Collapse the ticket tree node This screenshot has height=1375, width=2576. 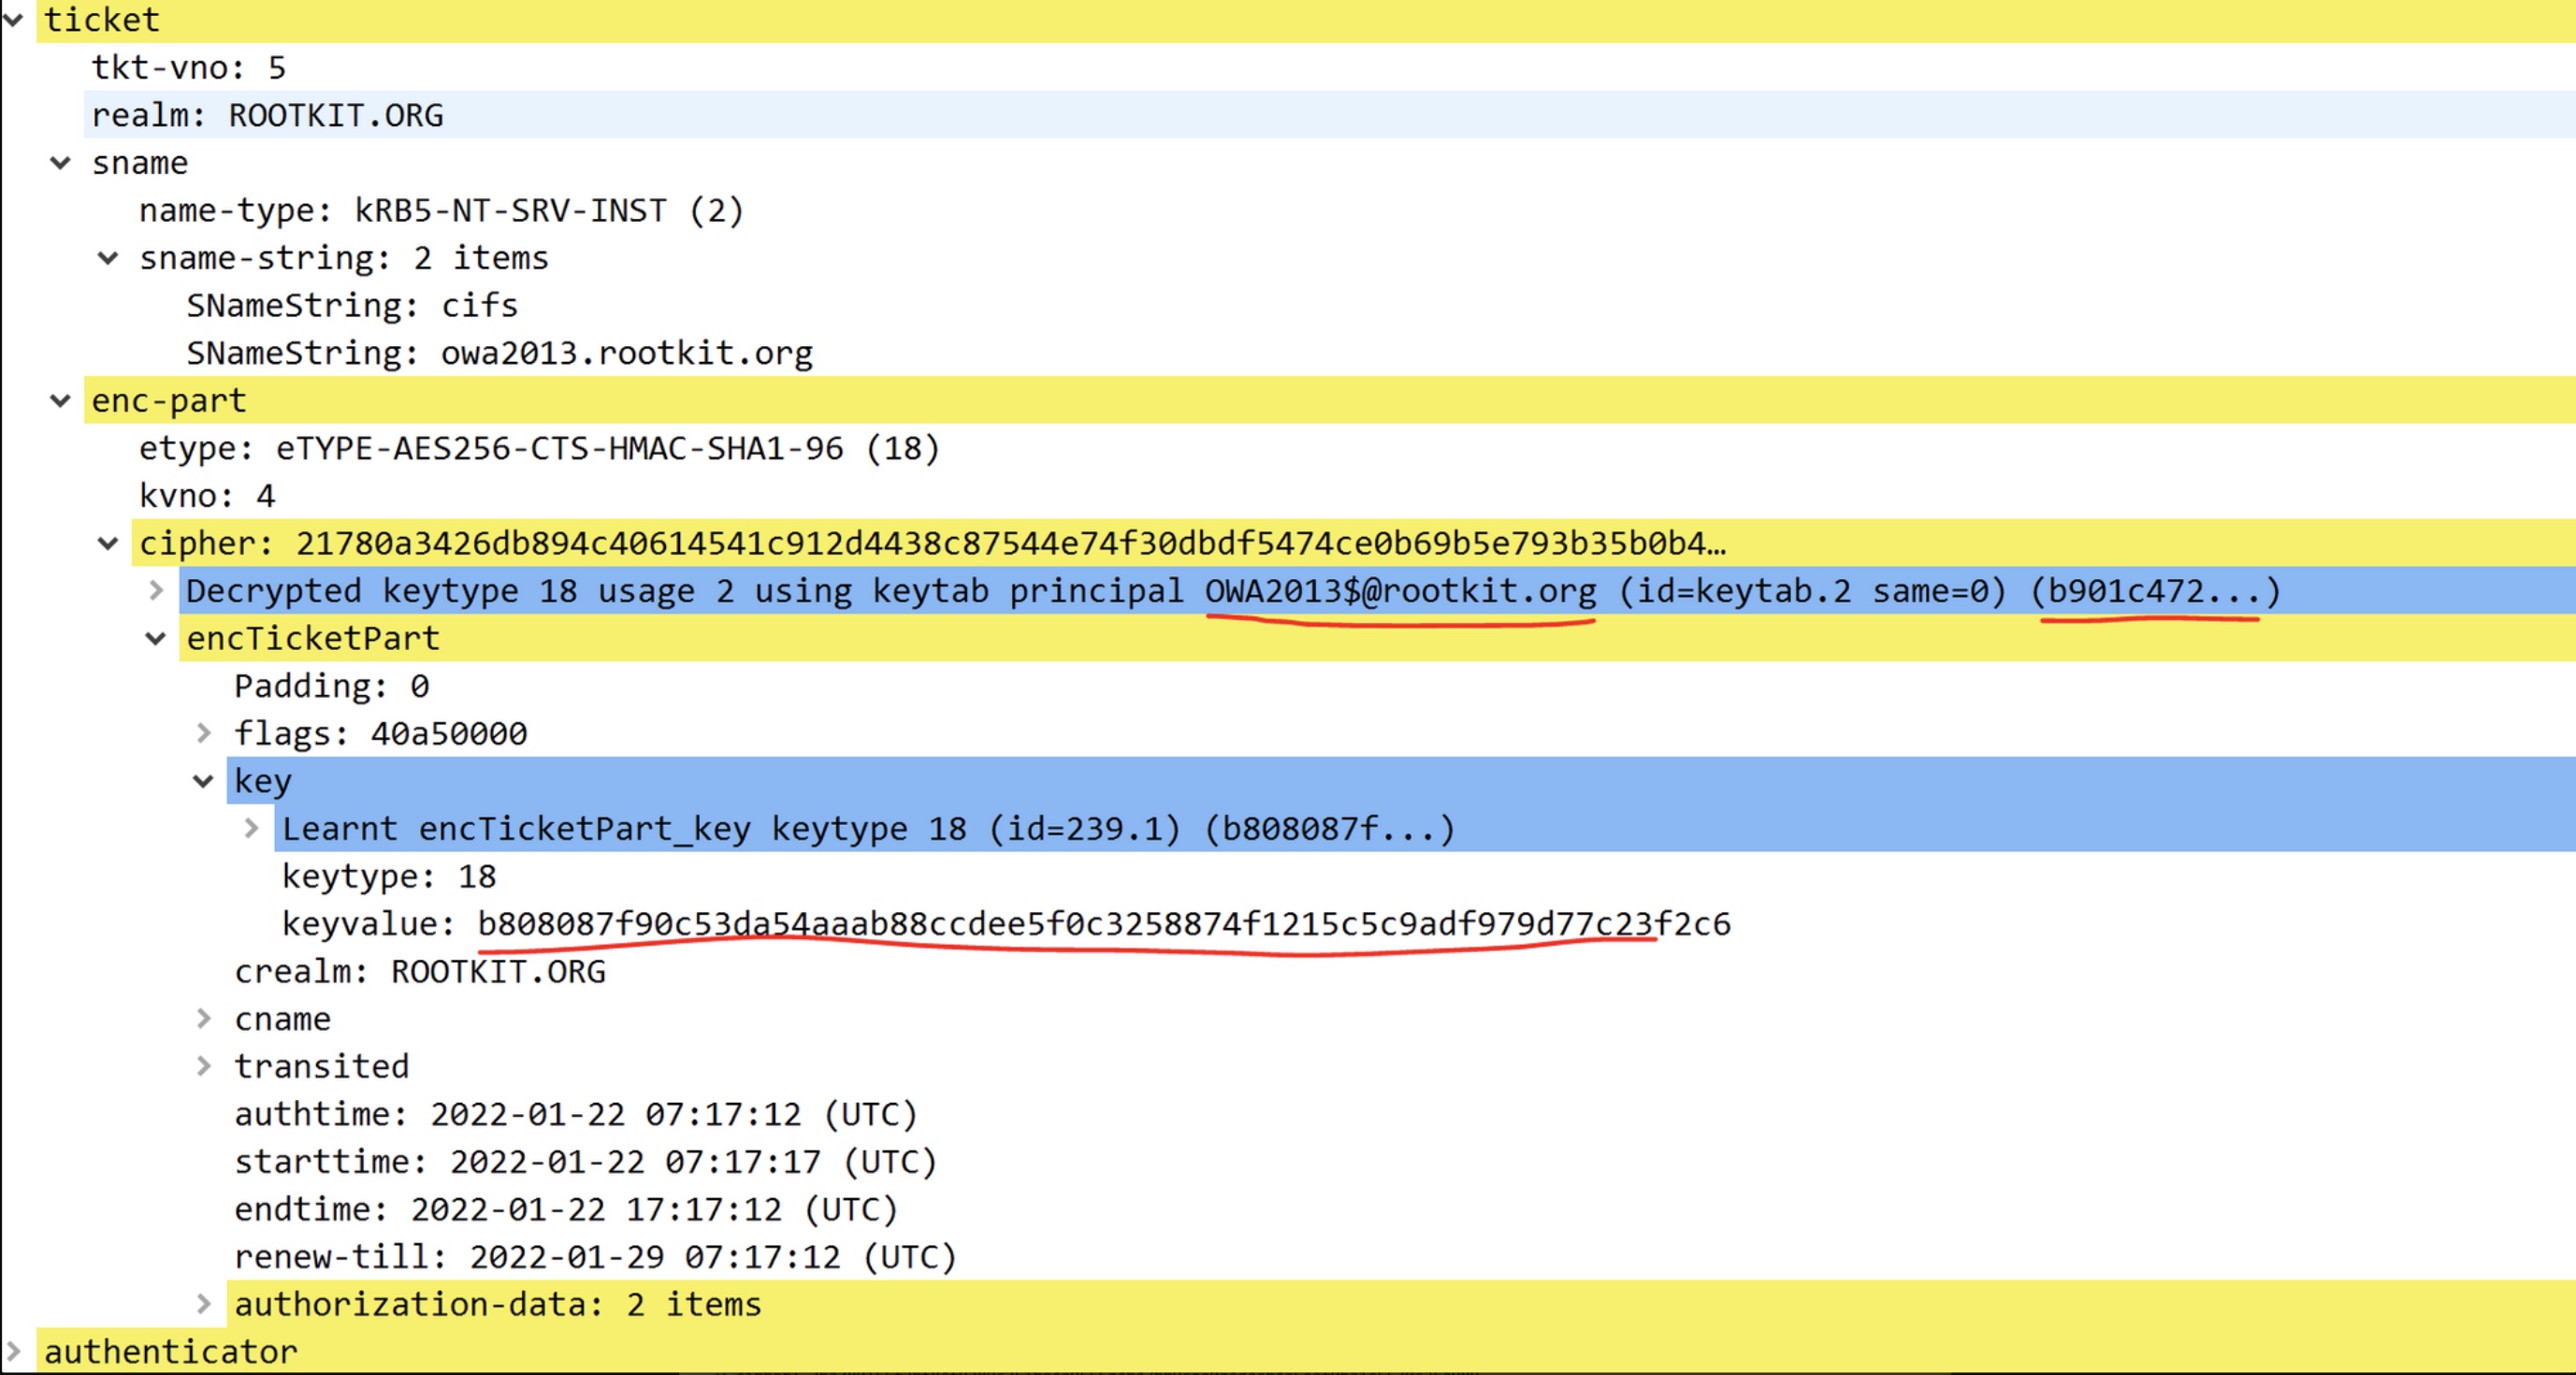(x=13, y=20)
